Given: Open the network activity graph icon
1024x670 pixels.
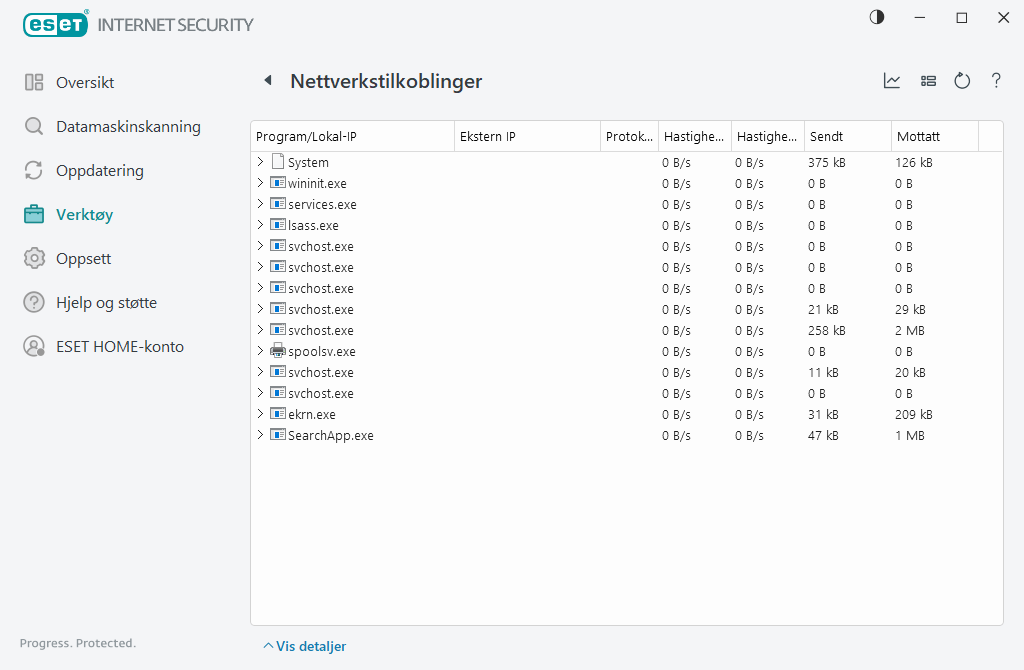Looking at the screenshot, I should tap(891, 81).
